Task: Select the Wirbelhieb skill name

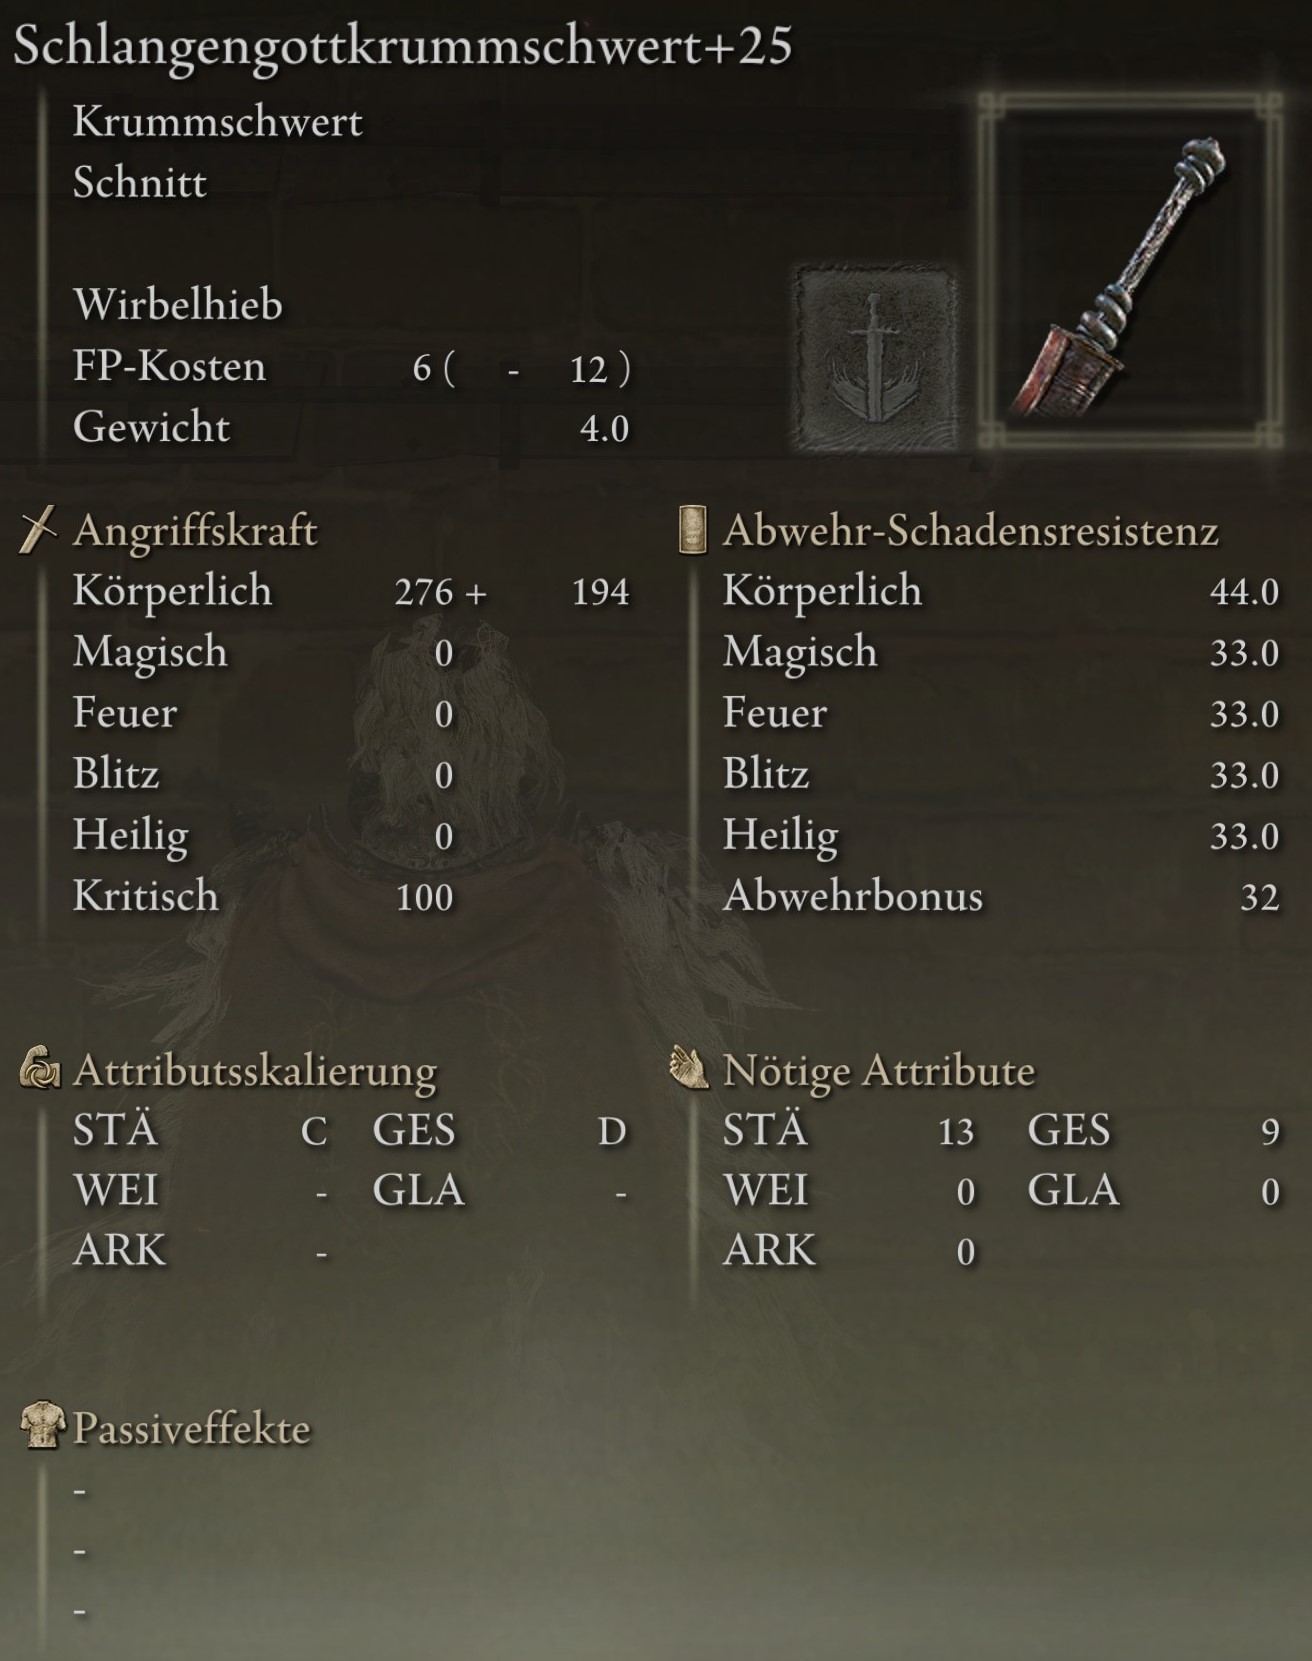Action: 178,304
